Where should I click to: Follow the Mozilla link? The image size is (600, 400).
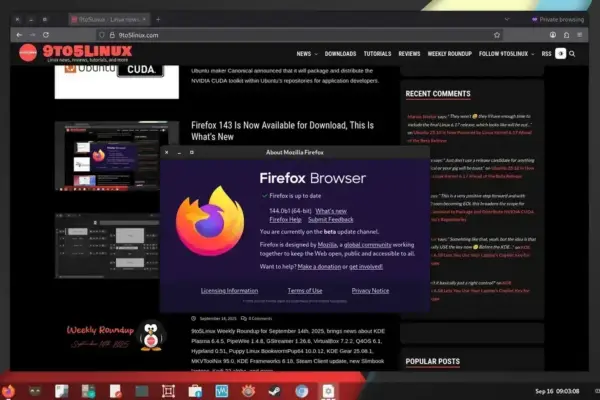point(327,245)
